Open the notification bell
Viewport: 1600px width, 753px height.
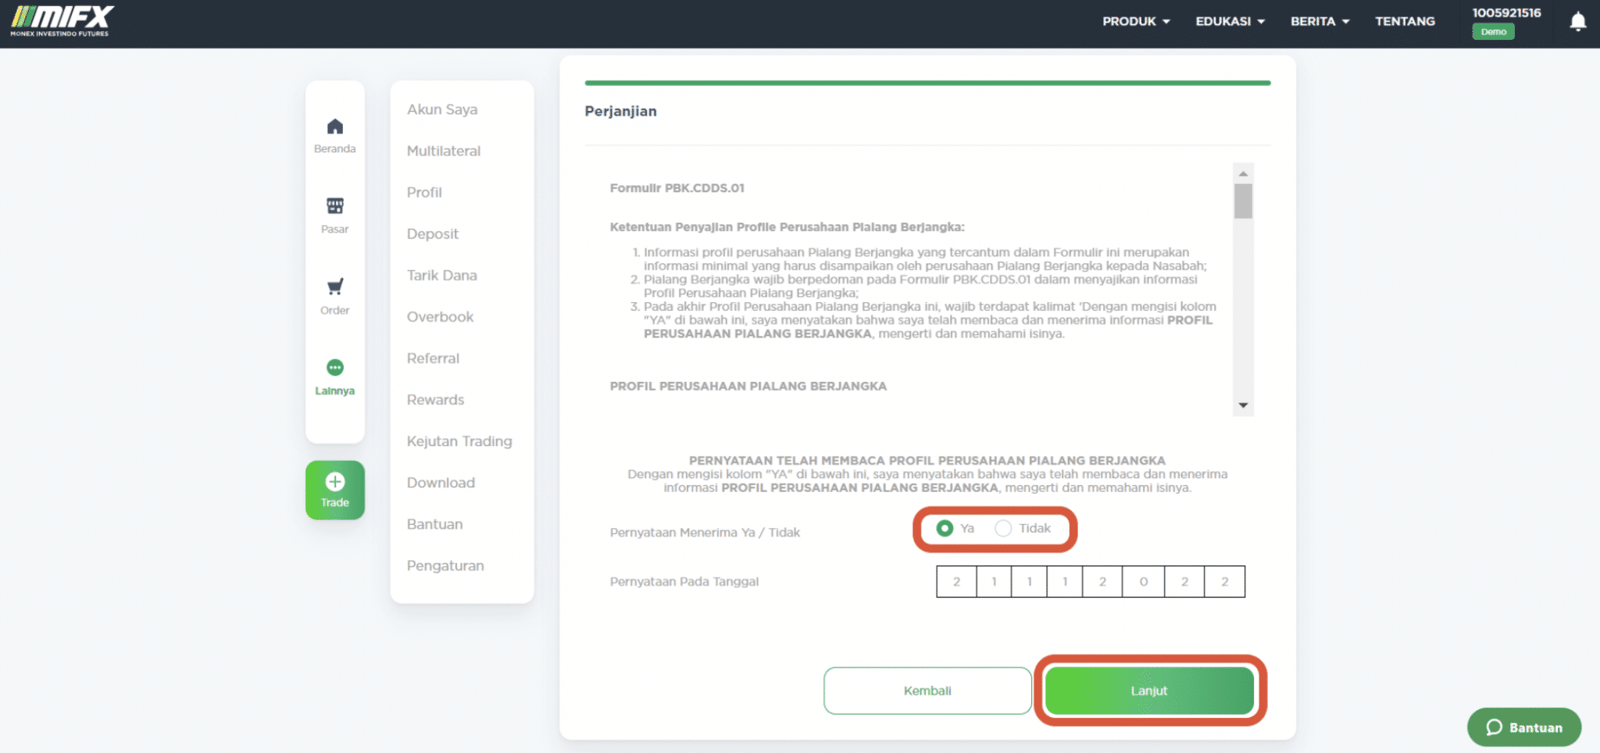point(1578,21)
